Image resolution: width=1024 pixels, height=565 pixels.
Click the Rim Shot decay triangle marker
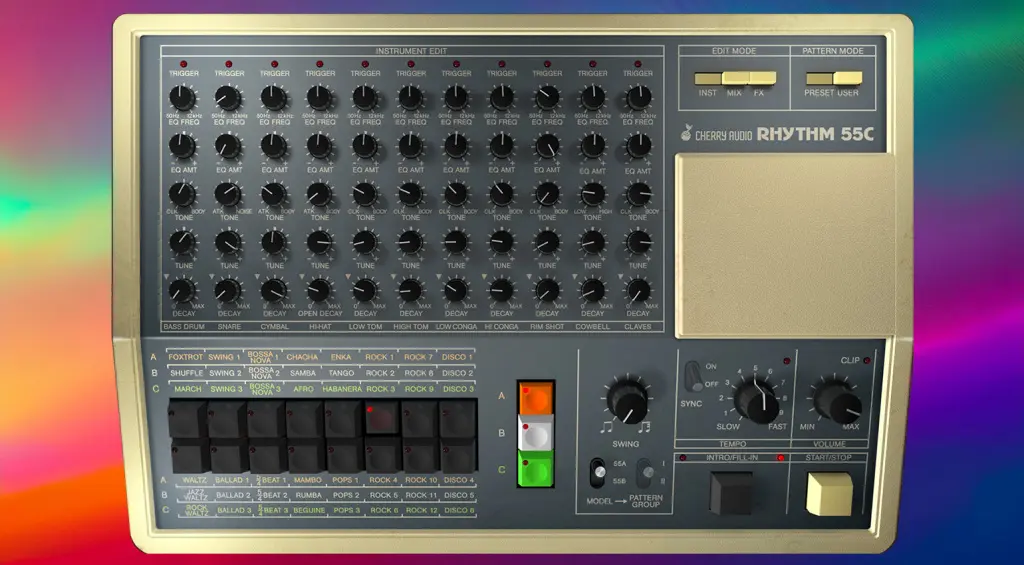pyautogui.click(x=529, y=277)
